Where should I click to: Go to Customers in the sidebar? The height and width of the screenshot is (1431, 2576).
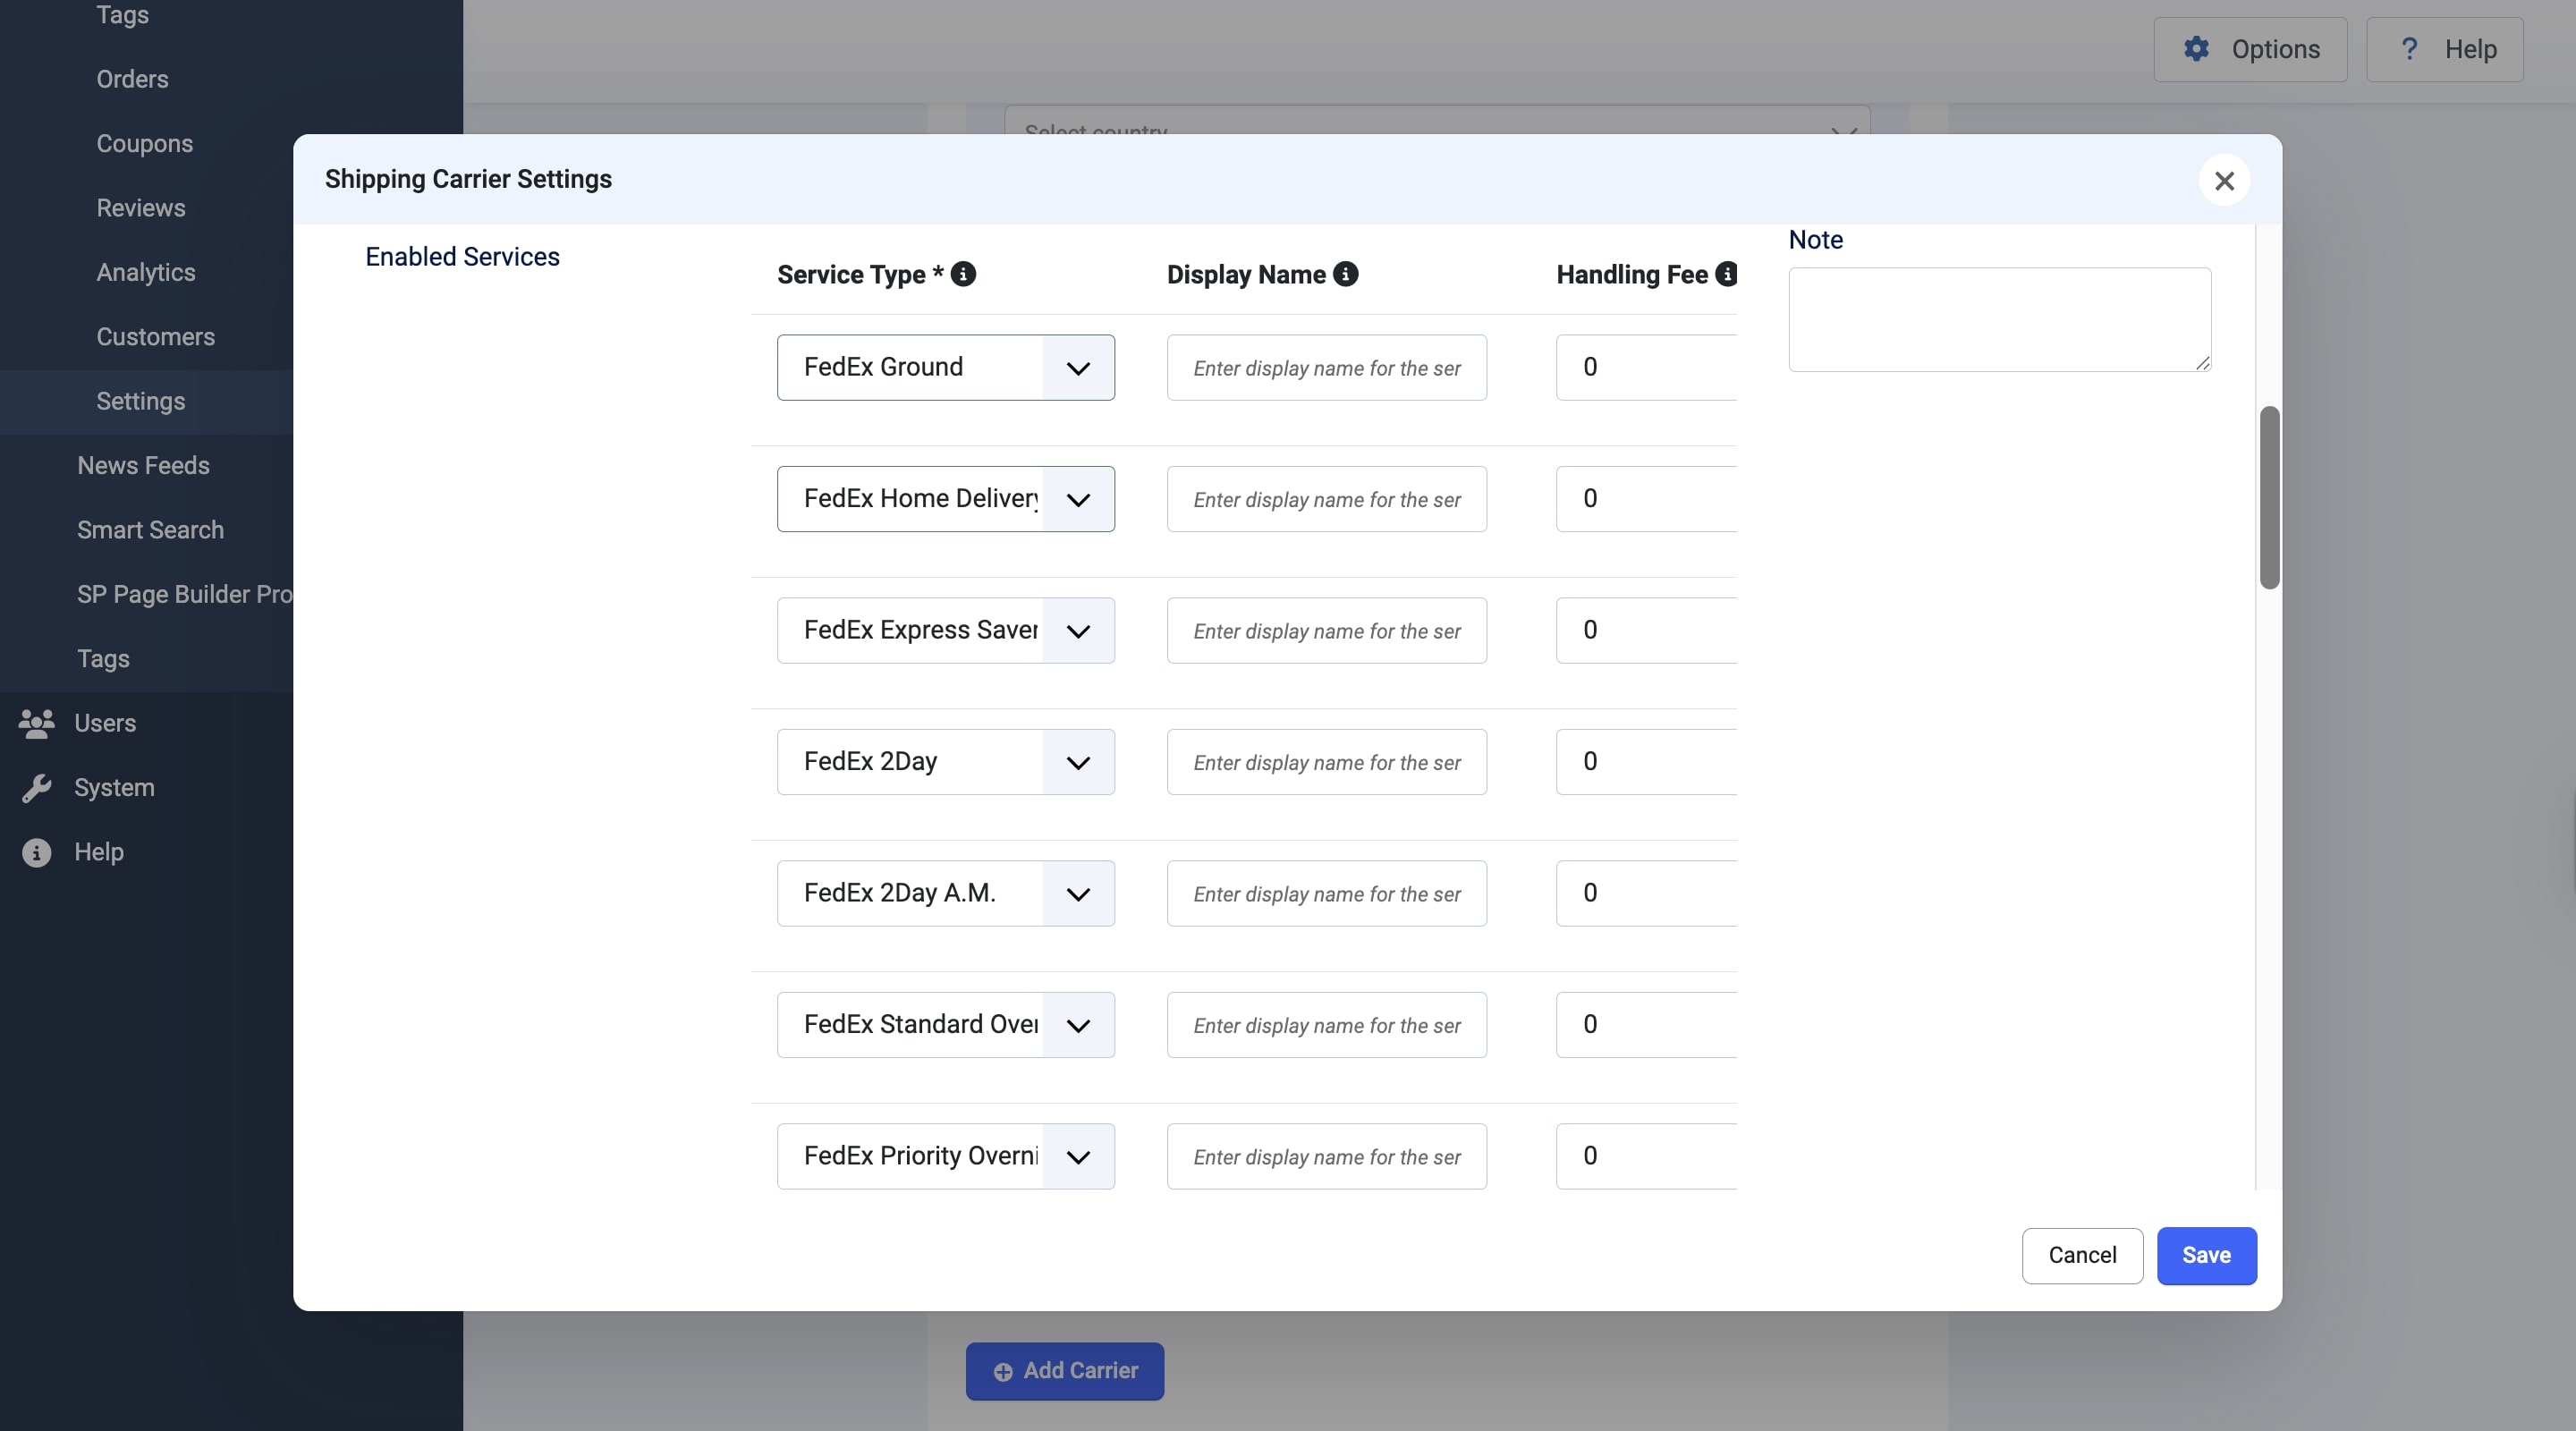(x=155, y=337)
